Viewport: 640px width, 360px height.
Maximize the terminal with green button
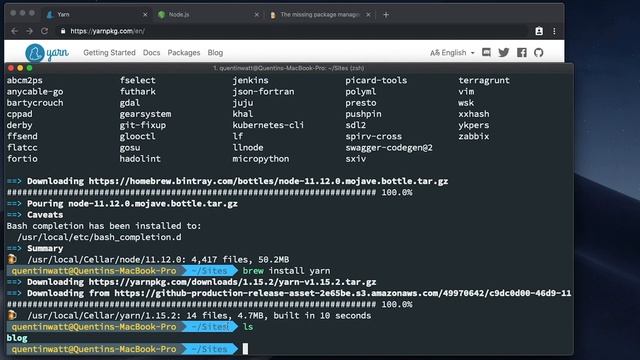click(29, 68)
